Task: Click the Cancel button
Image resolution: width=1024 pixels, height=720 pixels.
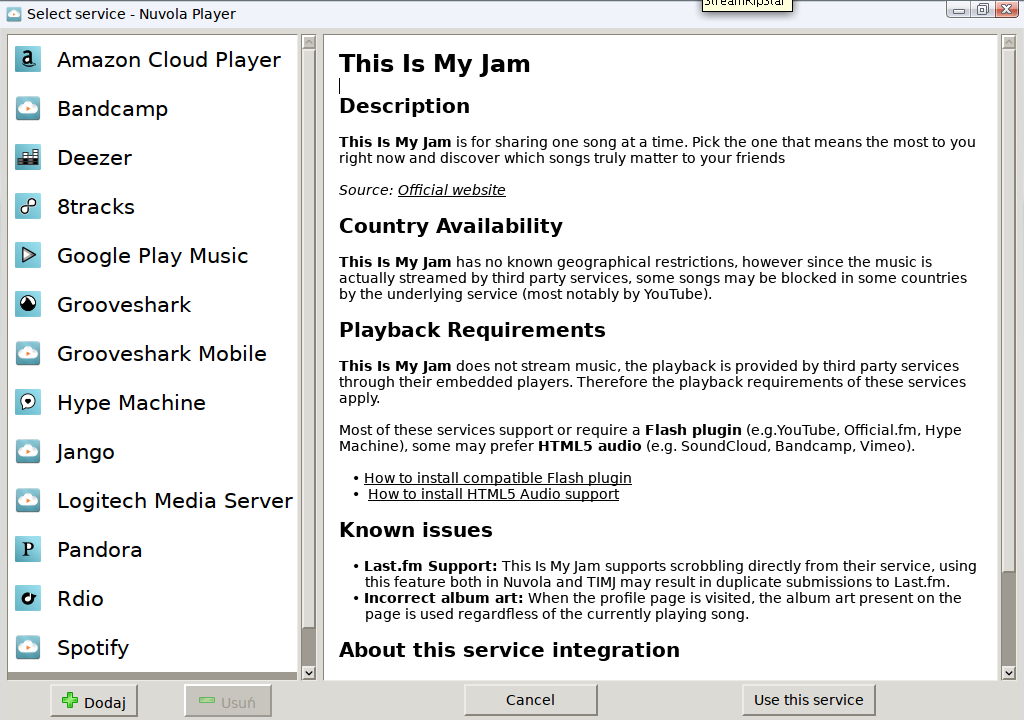Action: [x=530, y=700]
